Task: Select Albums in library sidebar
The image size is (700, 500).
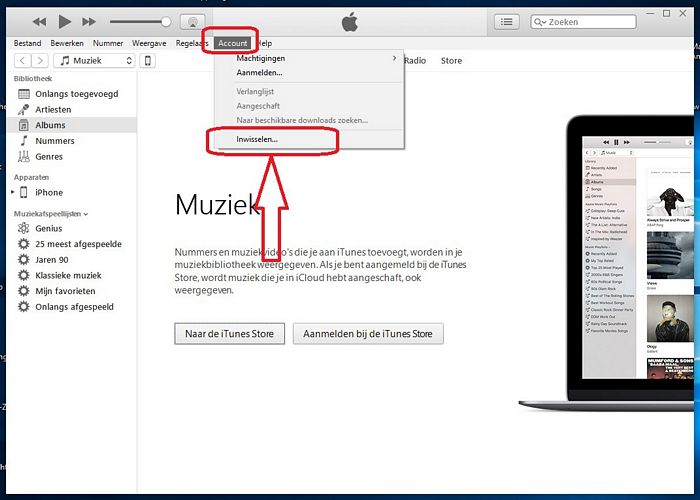Action: click(x=72, y=125)
